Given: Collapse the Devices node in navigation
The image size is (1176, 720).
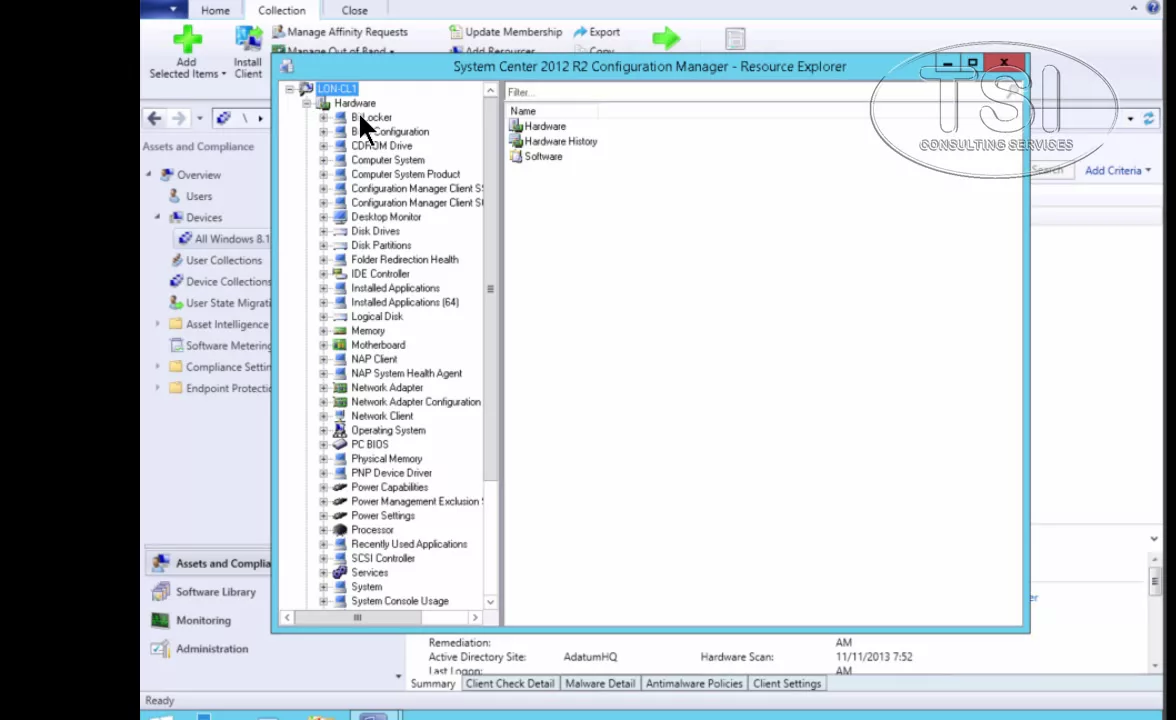Looking at the screenshot, I should pyautogui.click(x=158, y=217).
